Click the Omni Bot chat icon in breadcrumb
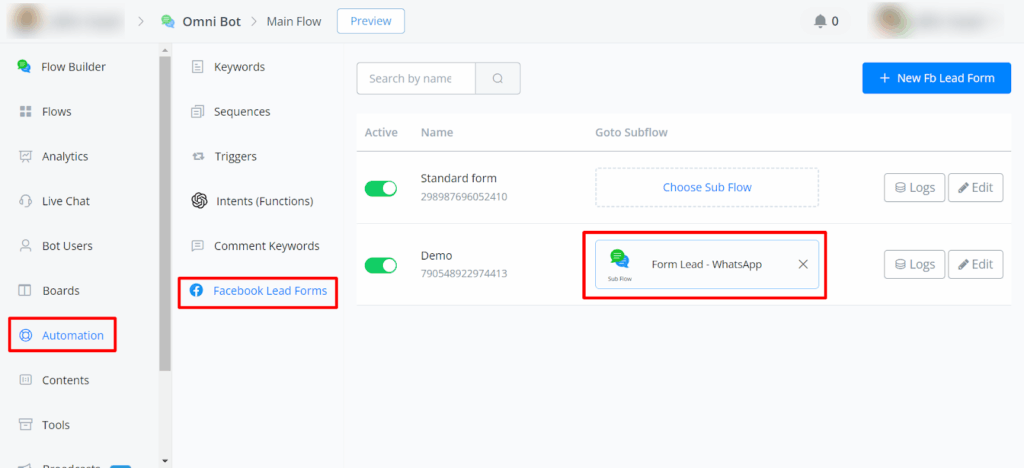The width and height of the screenshot is (1024, 468). point(168,21)
